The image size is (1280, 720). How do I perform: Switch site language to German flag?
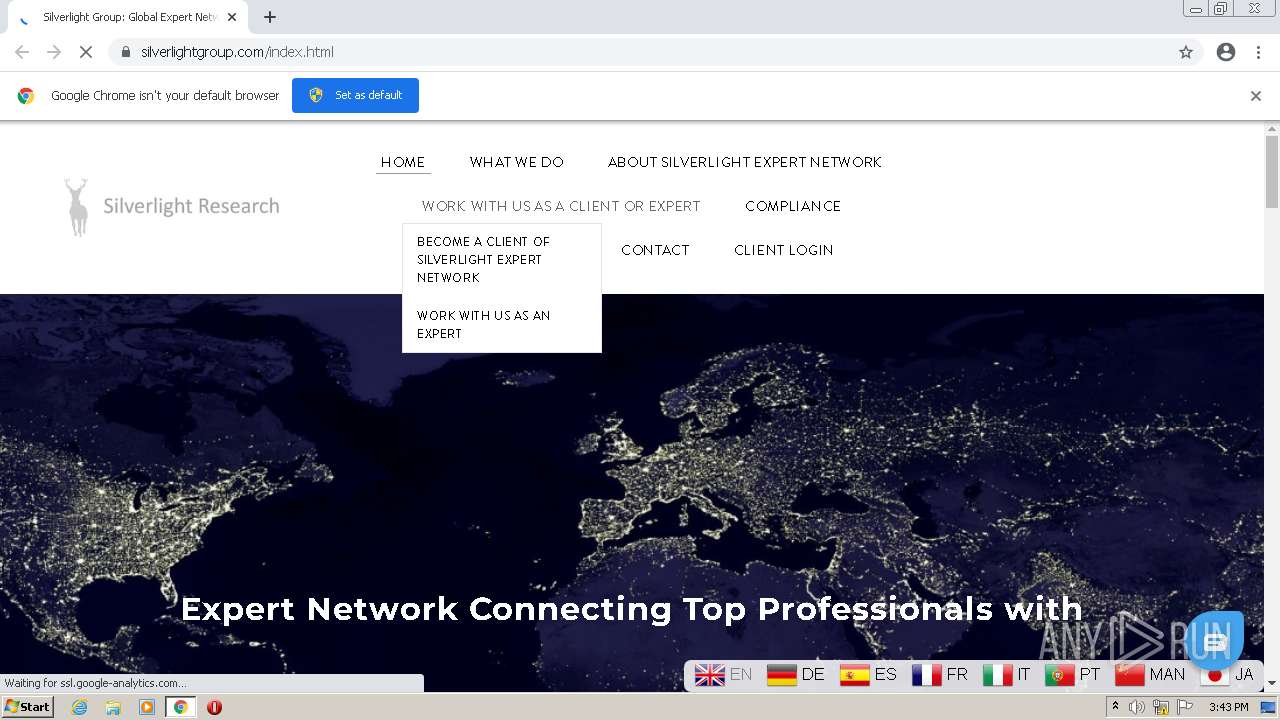pos(781,675)
